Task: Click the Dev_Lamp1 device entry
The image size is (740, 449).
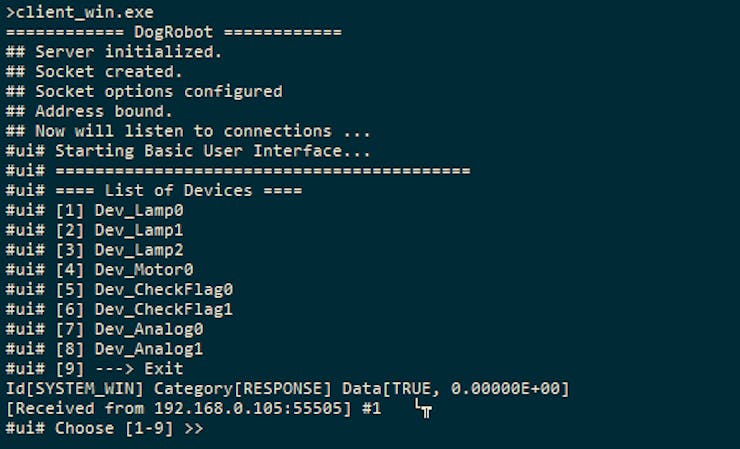Action: (x=94, y=230)
